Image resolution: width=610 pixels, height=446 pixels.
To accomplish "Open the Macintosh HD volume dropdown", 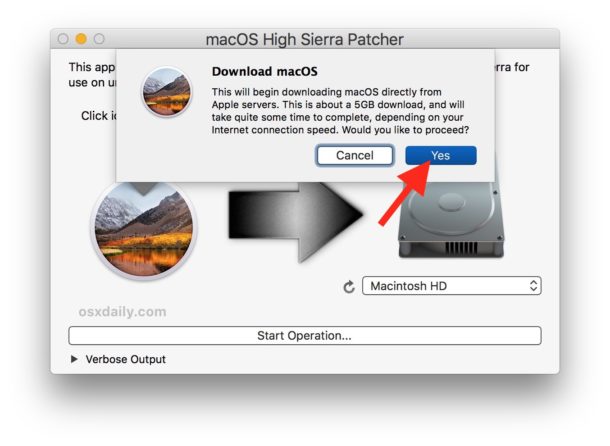I will [452, 286].
